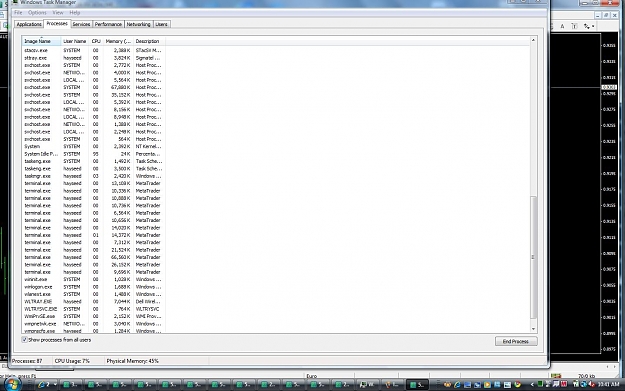Select the WLTRYSVC.EXE process row
625x391 pixels.
point(94,309)
